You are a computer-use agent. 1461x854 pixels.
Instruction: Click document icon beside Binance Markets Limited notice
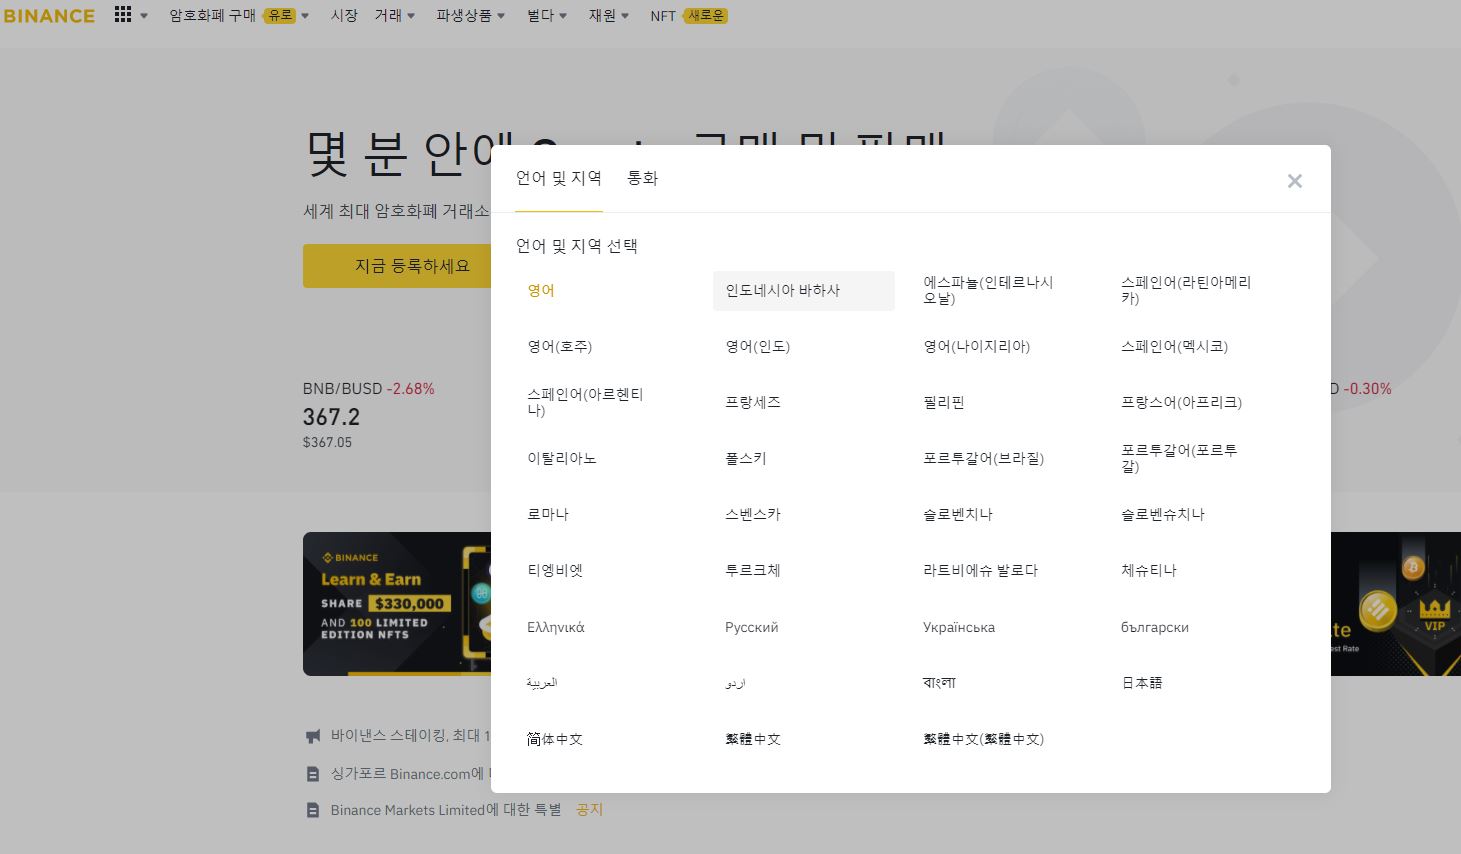pyautogui.click(x=313, y=810)
